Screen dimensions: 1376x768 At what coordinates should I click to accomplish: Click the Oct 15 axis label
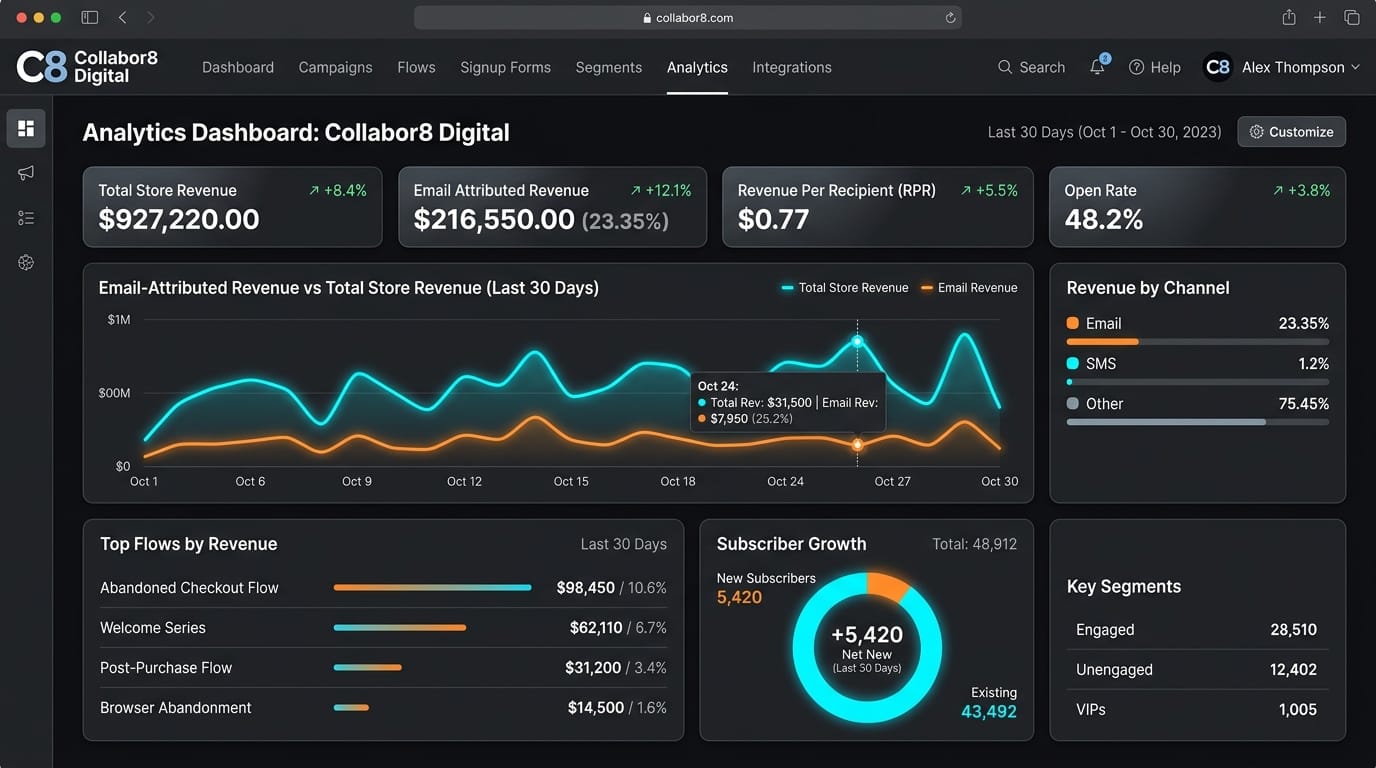[x=571, y=481]
